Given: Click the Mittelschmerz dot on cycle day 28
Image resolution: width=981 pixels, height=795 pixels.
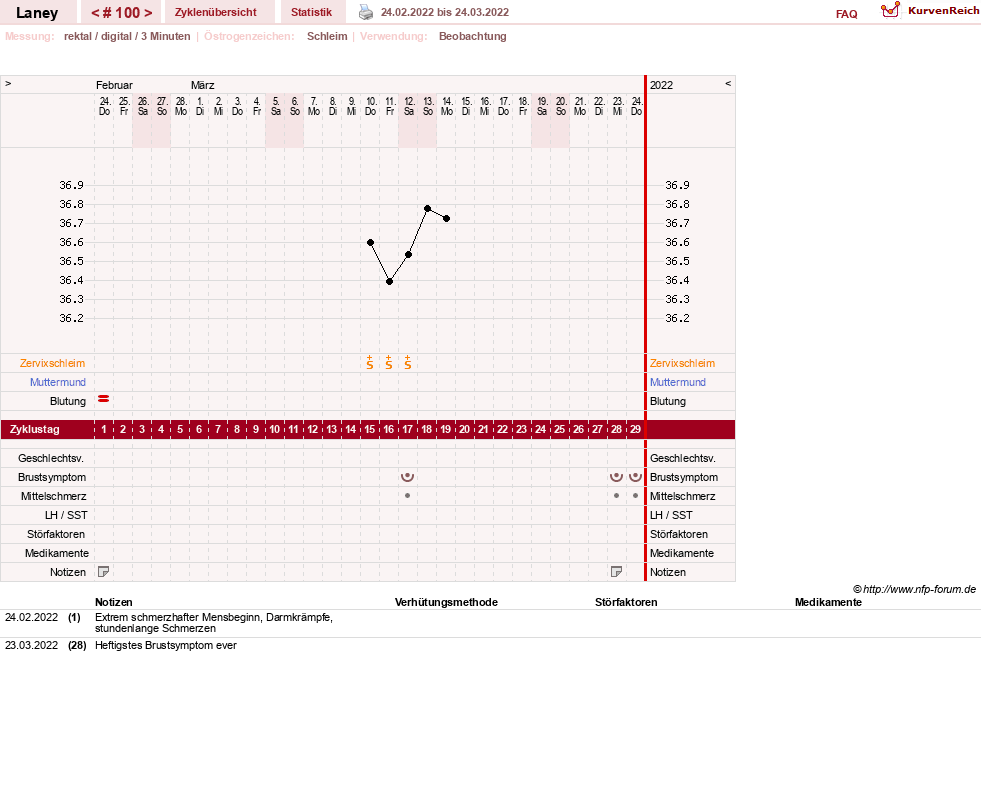Looking at the screenshot, I should [x=616, y=495].
